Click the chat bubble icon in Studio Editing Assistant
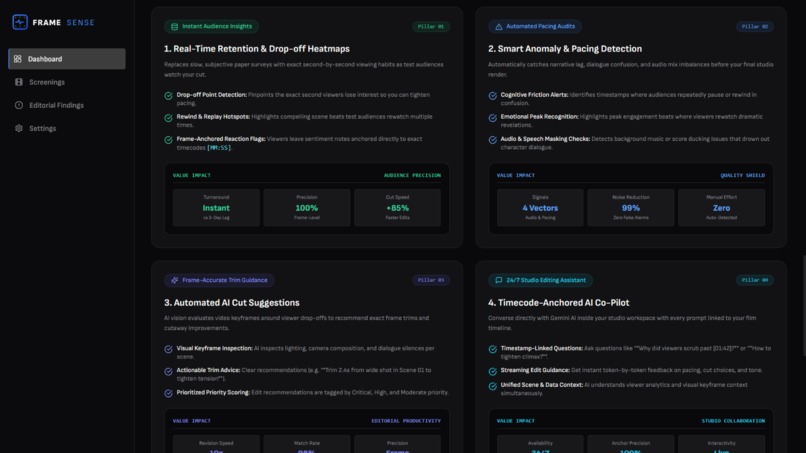Image resolution: width=806 pixels, height=453 pixels. [x=499, y=280]
